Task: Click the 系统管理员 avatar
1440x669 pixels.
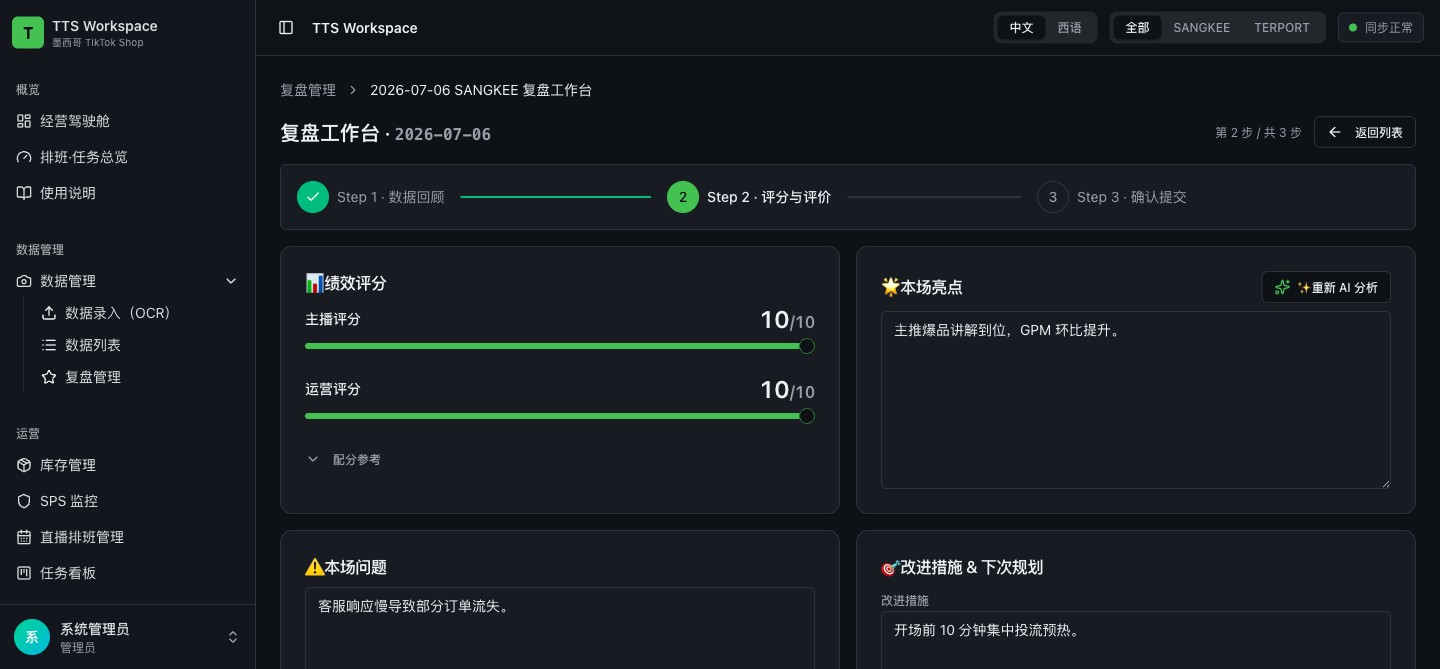Action: 31,637
